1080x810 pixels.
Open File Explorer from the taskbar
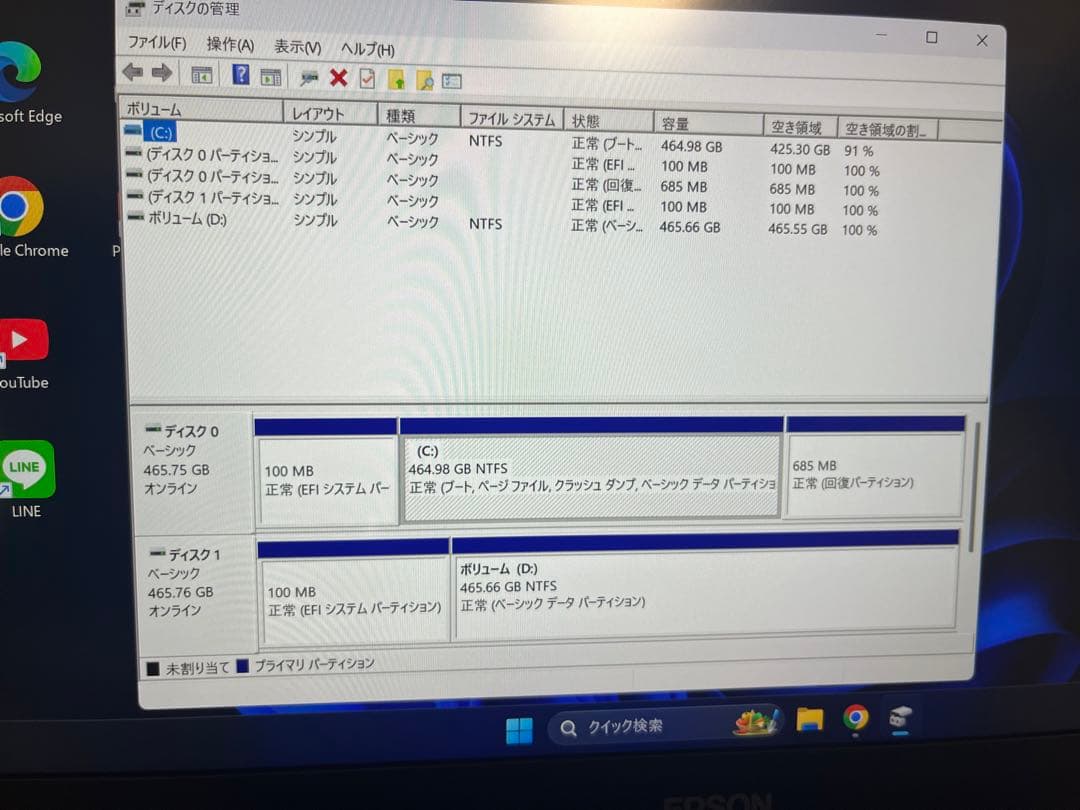point(810,720)
